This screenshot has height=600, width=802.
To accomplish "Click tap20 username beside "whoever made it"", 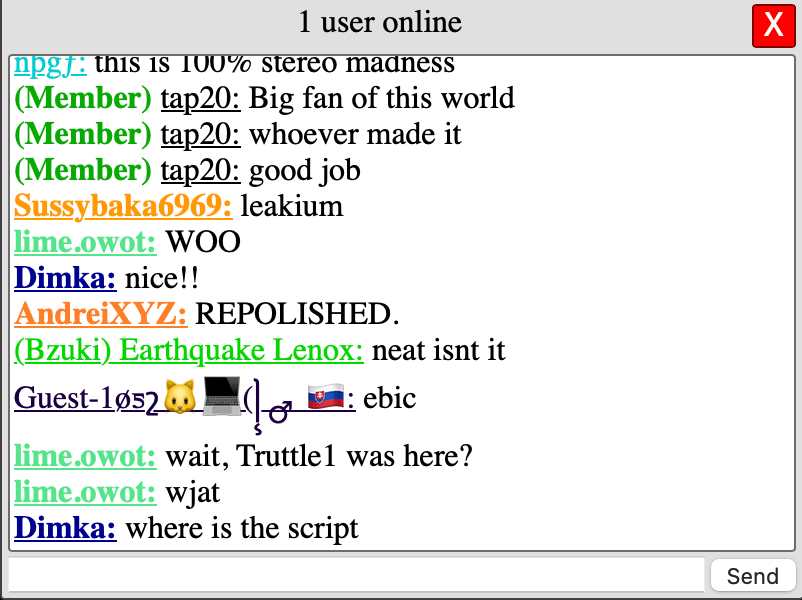I will 200,135.
